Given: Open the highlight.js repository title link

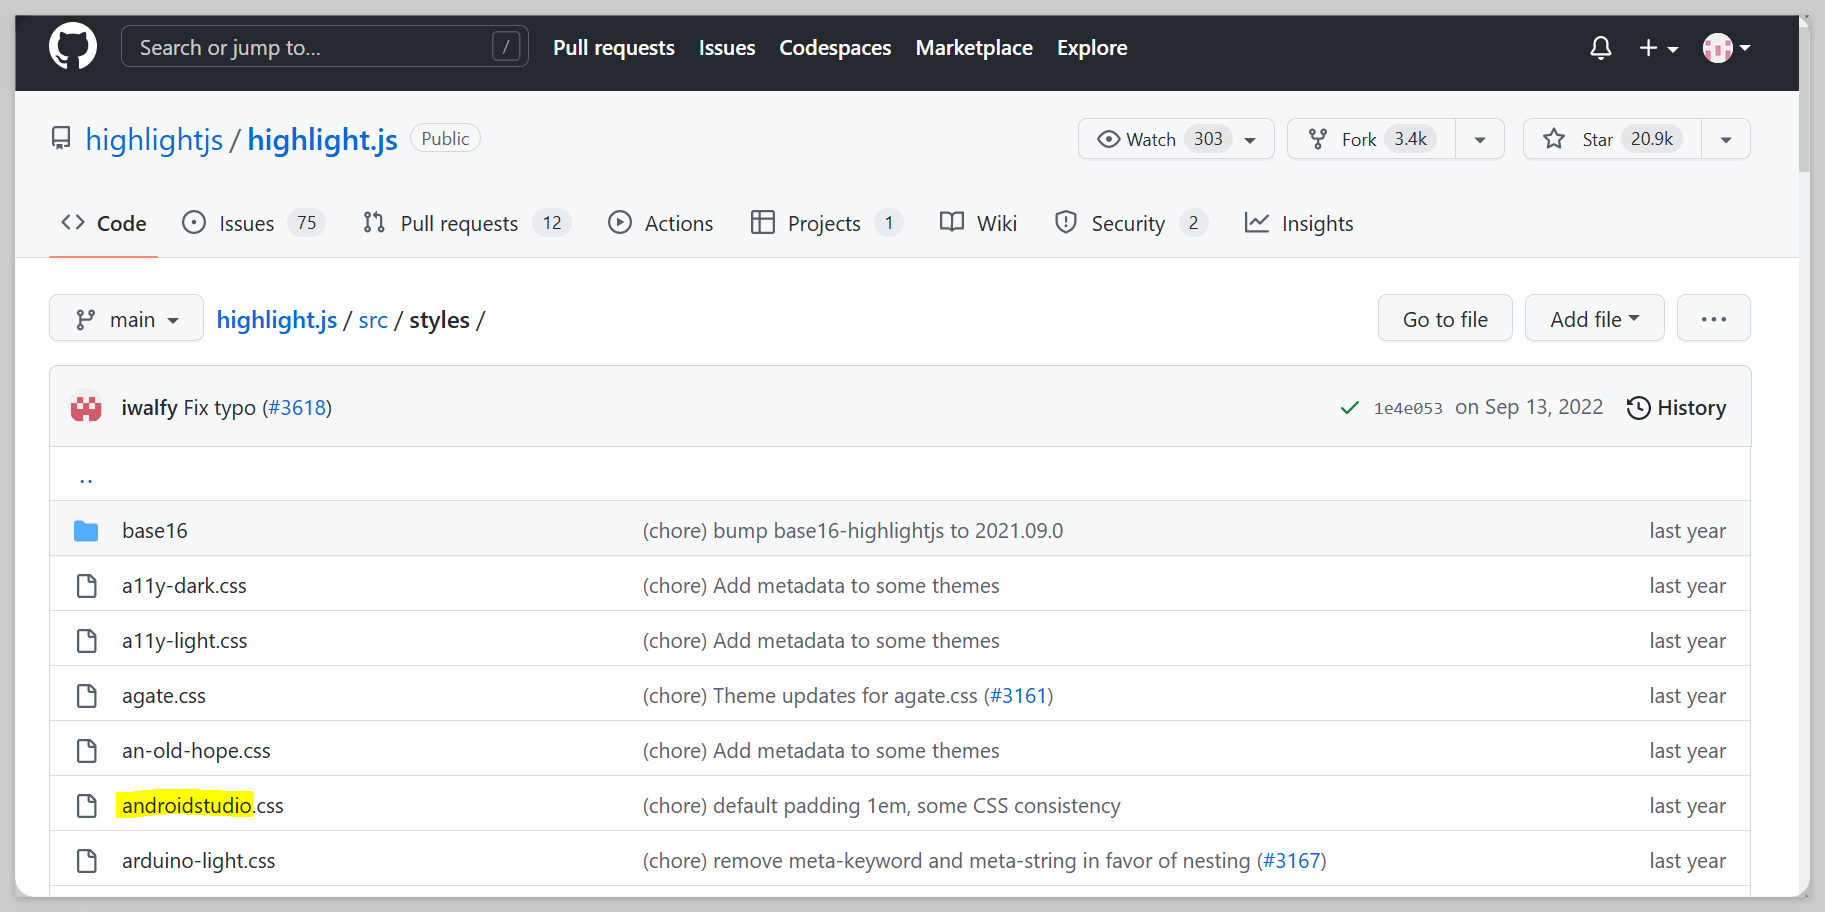Looking at the screenshot, I should tap(322, 139).
